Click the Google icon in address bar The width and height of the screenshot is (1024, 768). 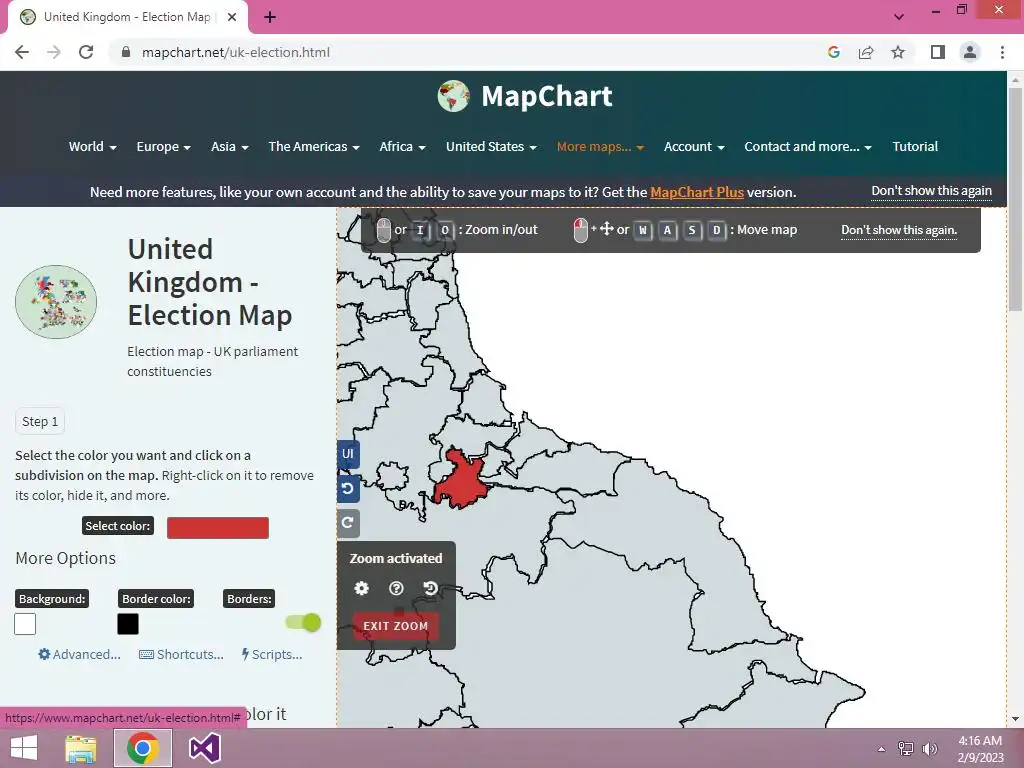(833, 52)
